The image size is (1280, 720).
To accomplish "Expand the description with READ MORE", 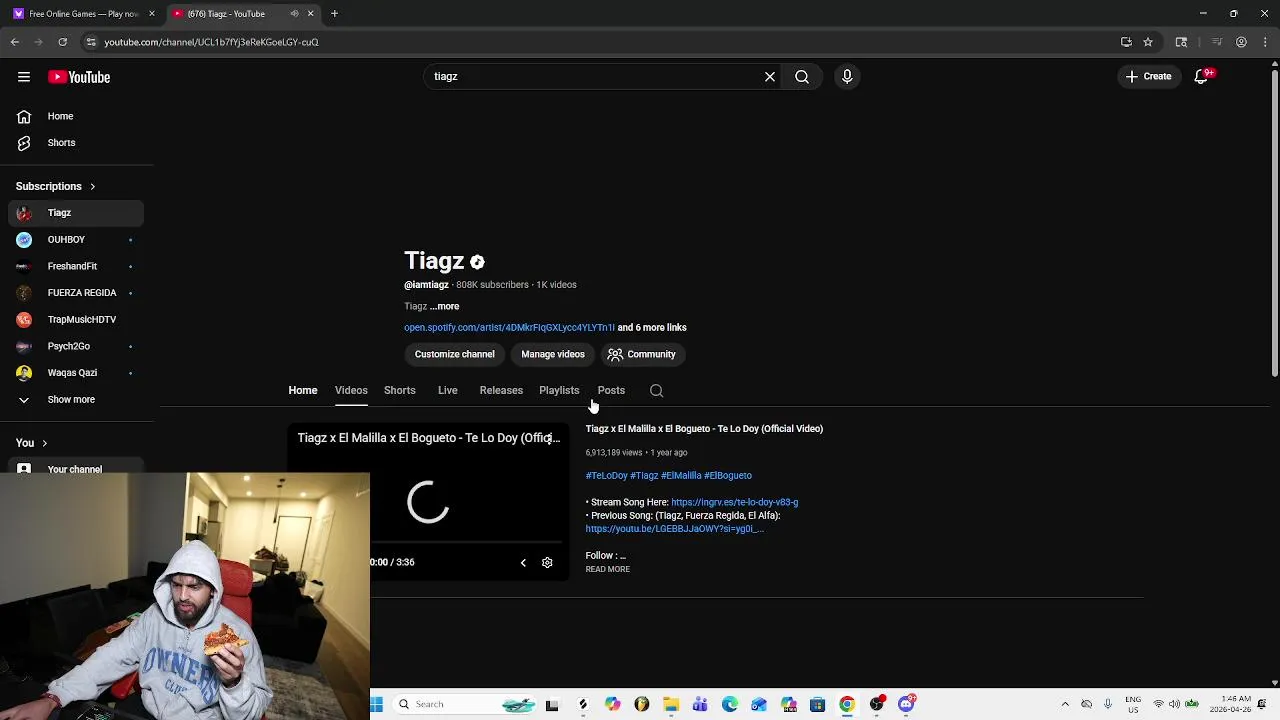I will tap(608, 569).
